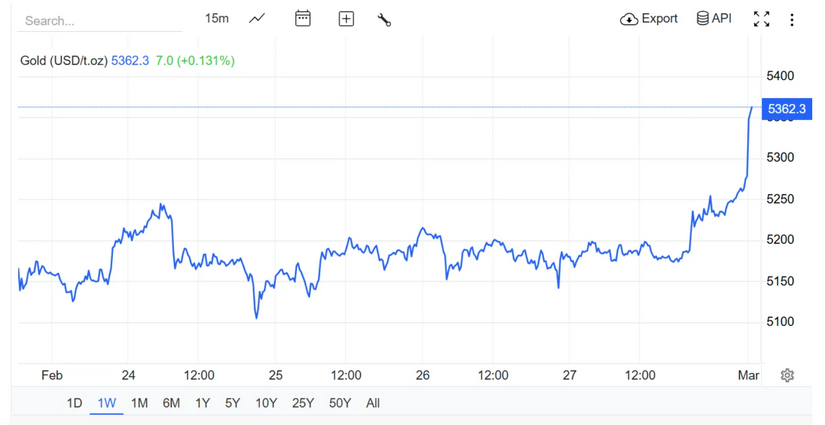Select the All time range
Screen dimensions: 825x425
click(x=373, y=403)
